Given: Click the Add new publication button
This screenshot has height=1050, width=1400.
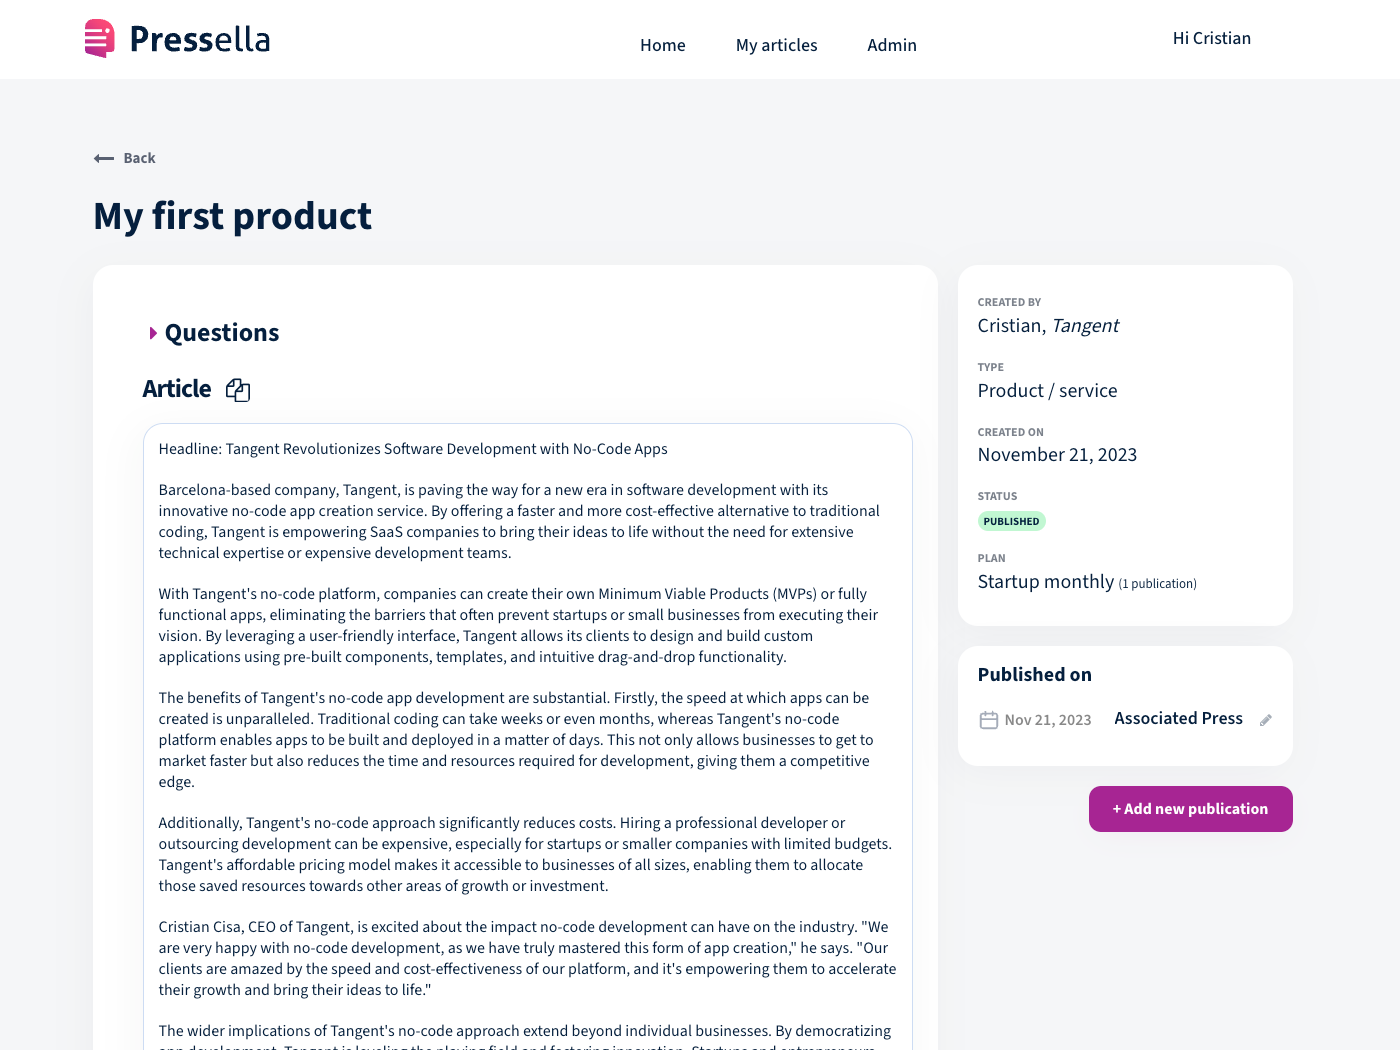Looking at the screenshot, I should click(x=1190, y=809).
